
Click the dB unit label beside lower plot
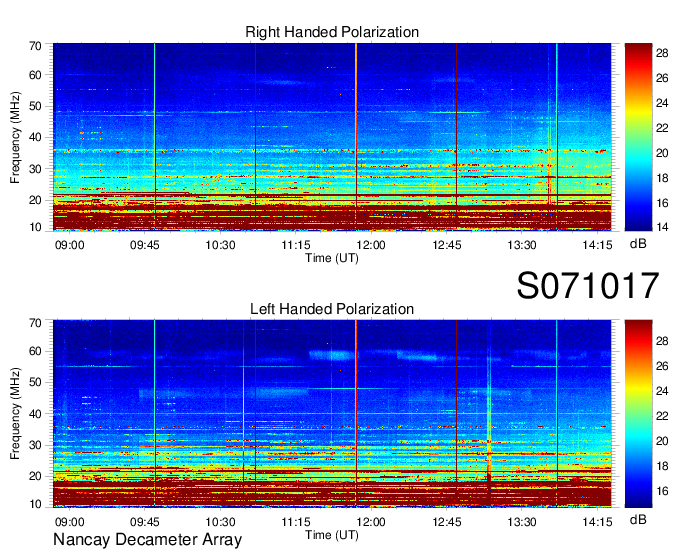click(638, 519)
